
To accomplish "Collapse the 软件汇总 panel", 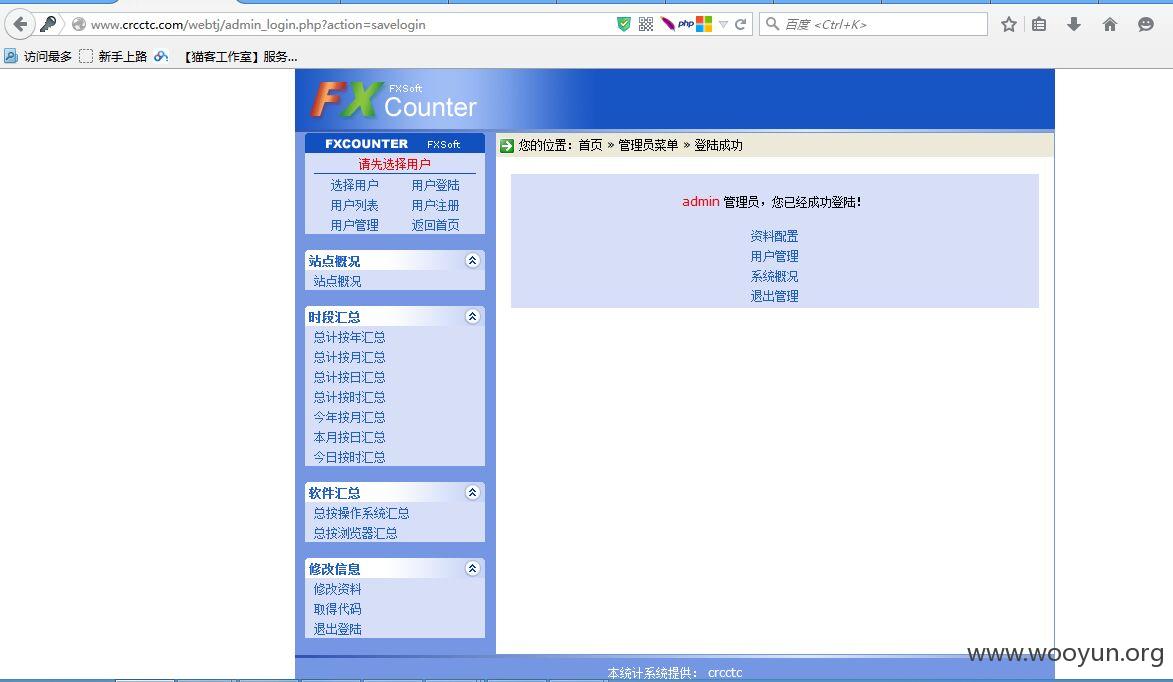I will (472, 492).
